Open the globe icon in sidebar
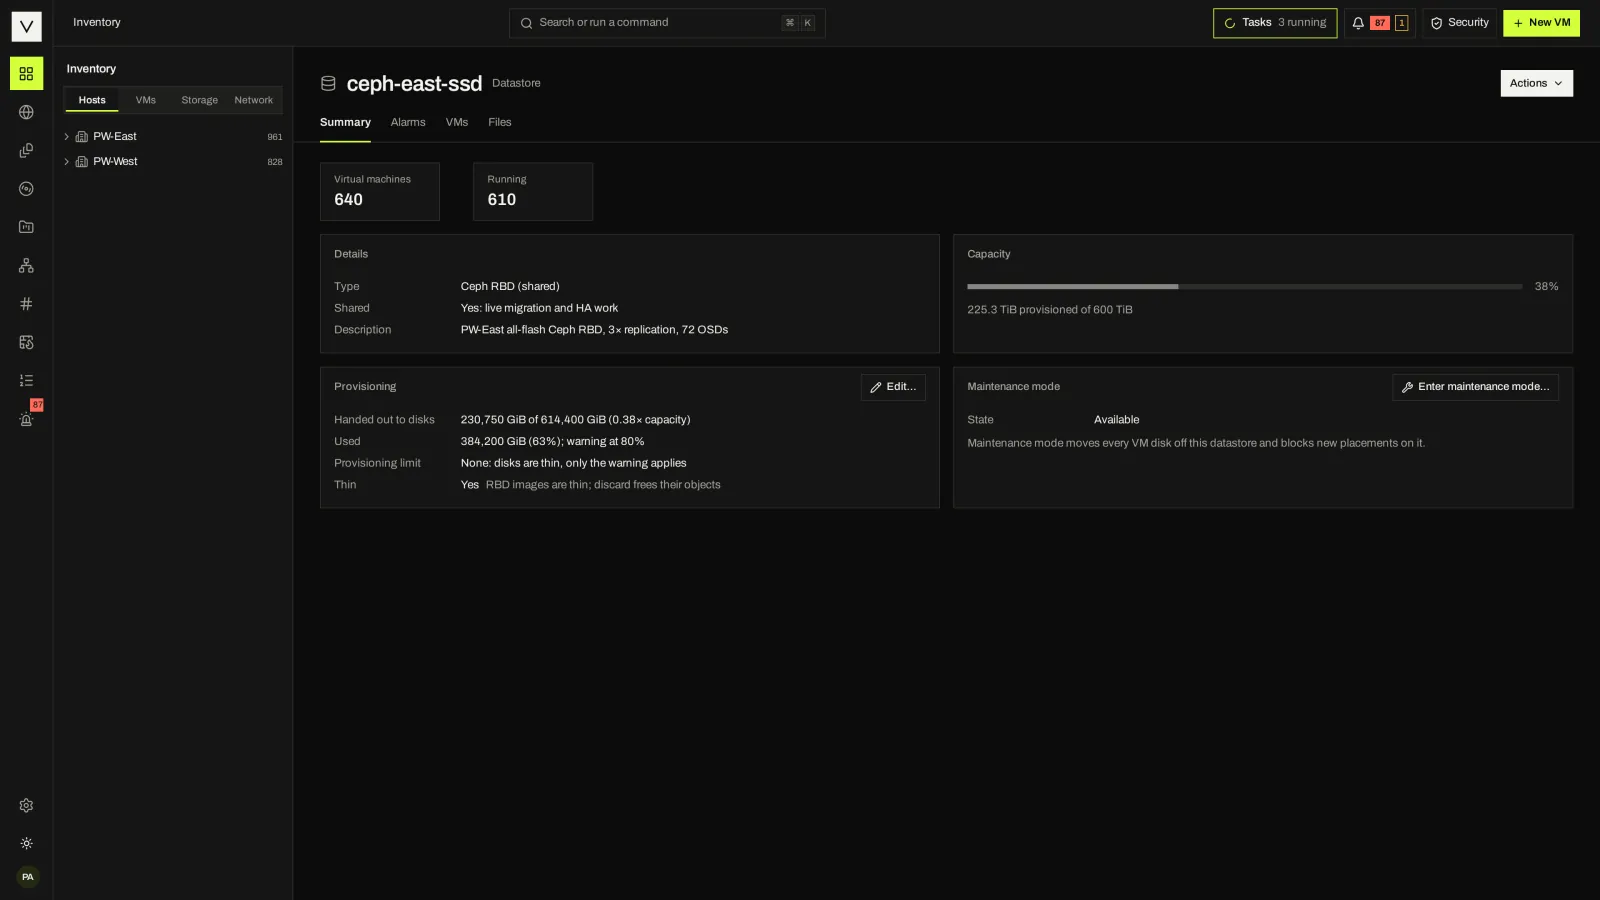The height and width of the screenshot is (900, 1600). click(x=26, y=112)
